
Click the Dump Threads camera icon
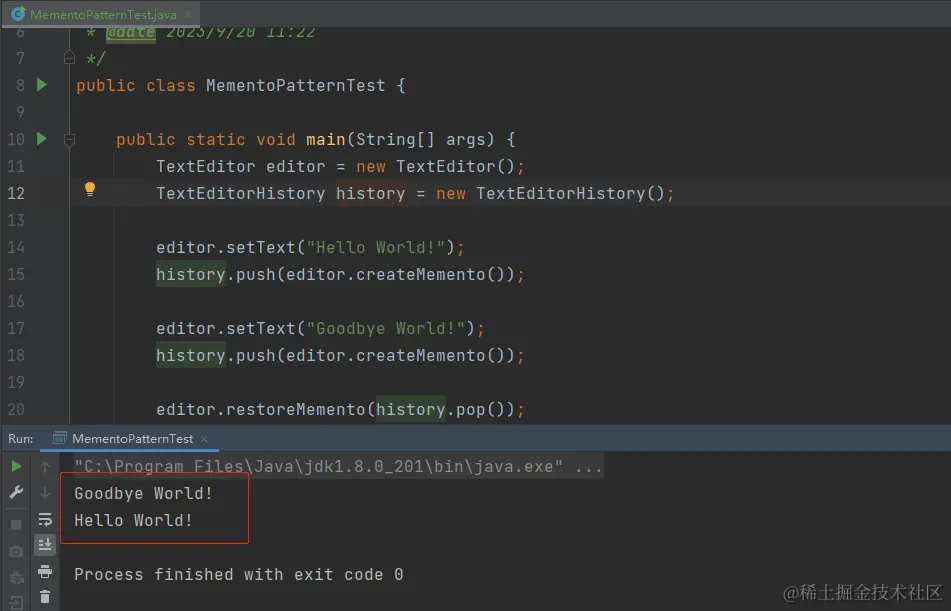16,551
